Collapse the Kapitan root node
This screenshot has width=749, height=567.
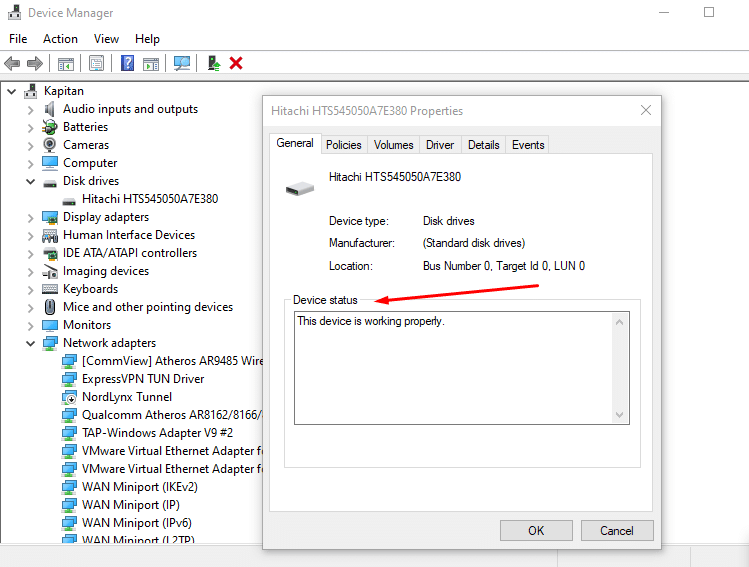(x=12, y=91)
